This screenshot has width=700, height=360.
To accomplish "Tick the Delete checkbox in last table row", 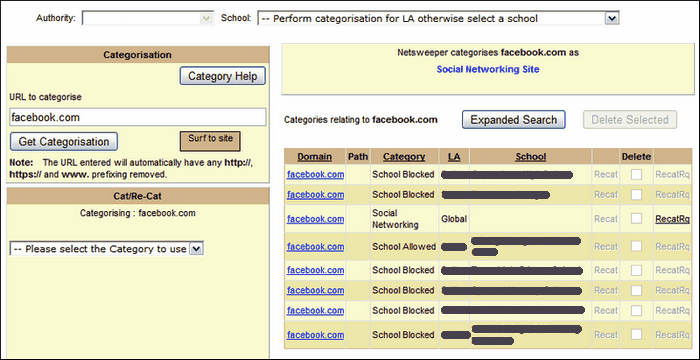I will click(636, 335).
